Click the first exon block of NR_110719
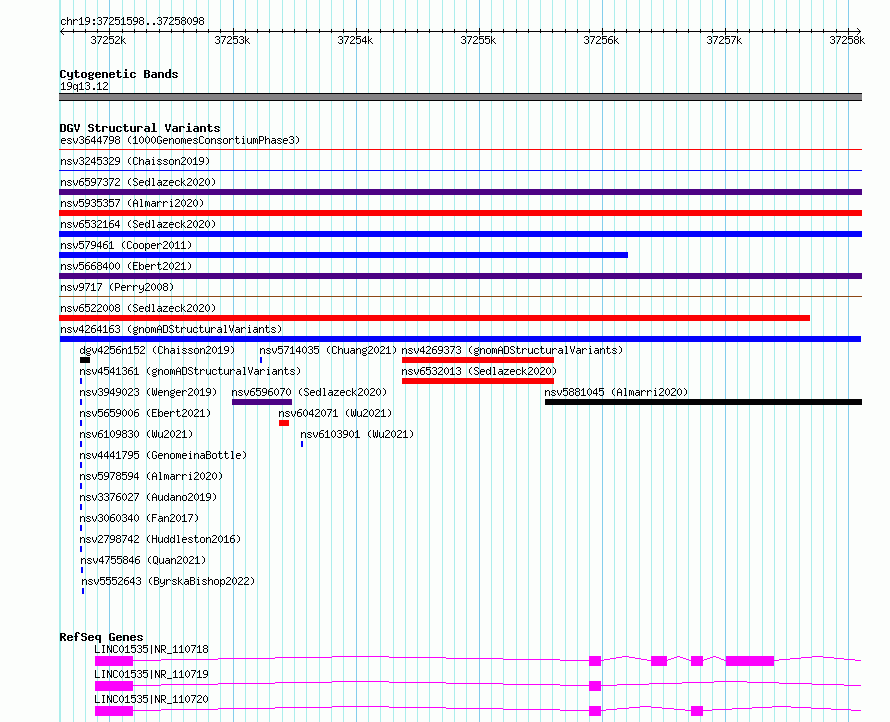 (x=114, y=686)
